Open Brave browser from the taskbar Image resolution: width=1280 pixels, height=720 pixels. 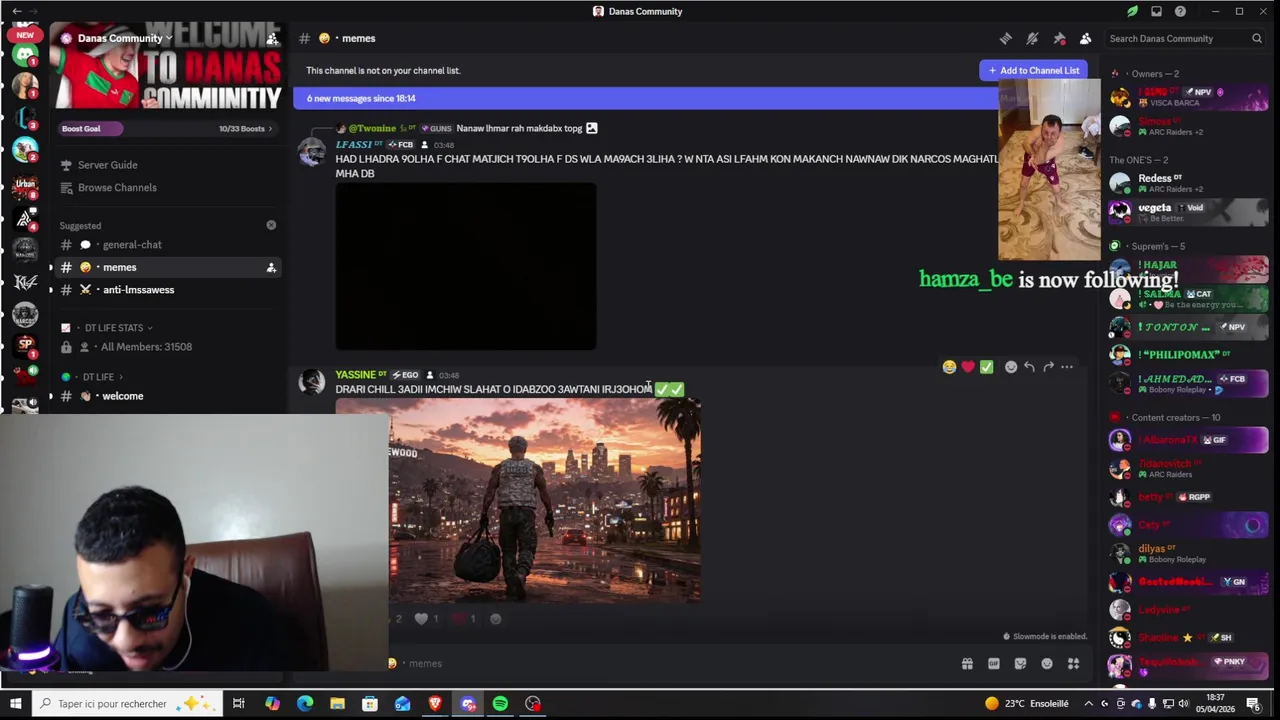pos(435,704)
